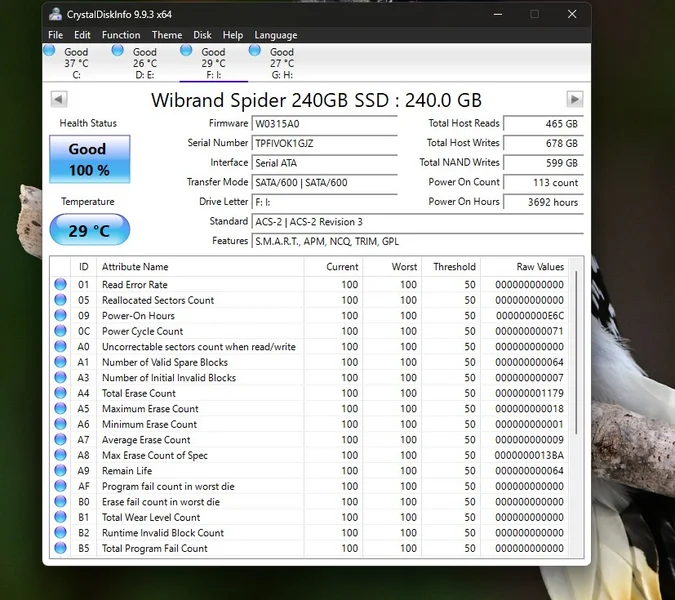This screenshot has height=600, width=675.
Task: Click status orb of Initial Invalid Blocks row
Action: (x=60, y=377)
